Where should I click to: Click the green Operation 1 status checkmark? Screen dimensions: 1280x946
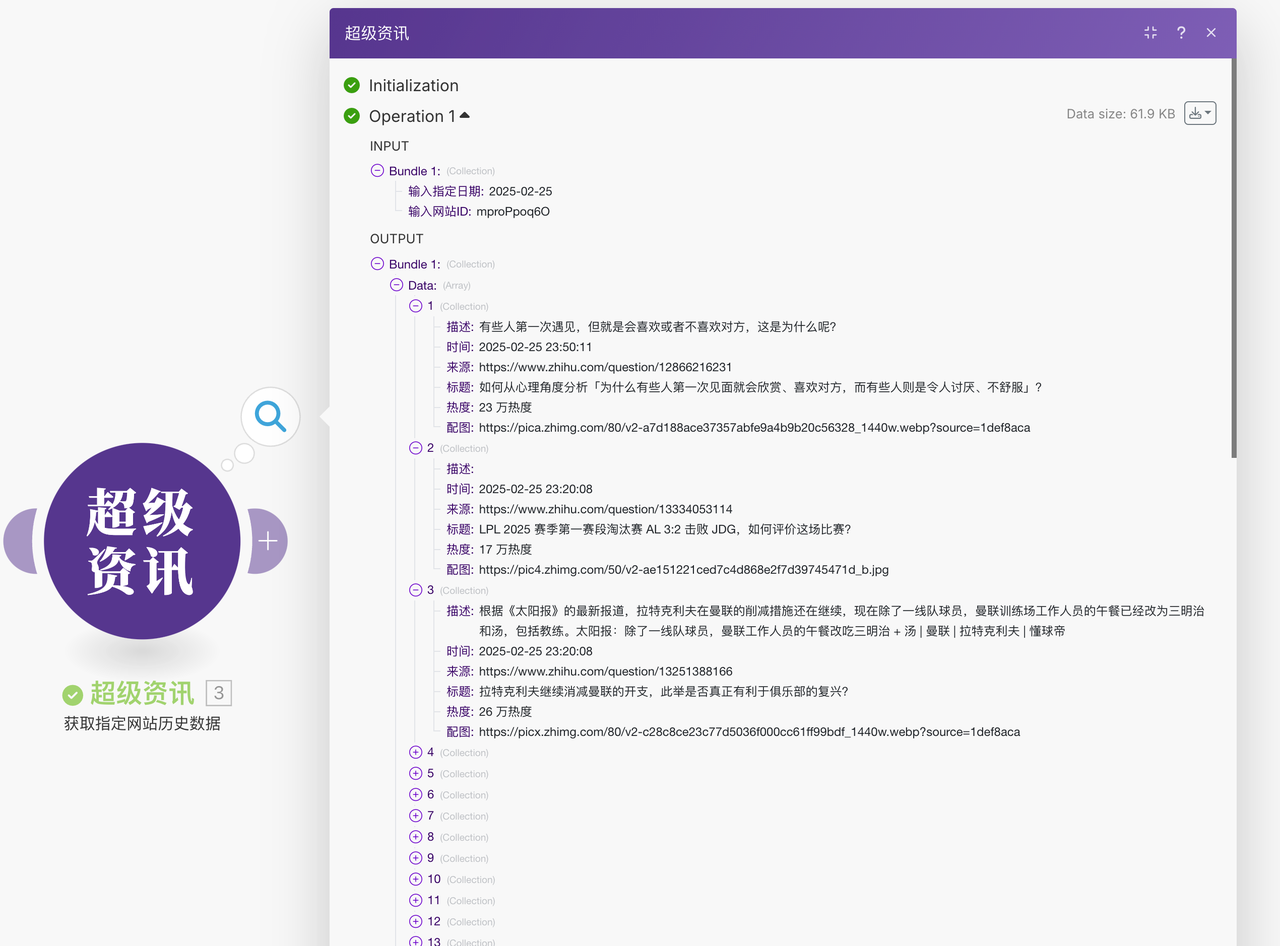pos(352,116)
